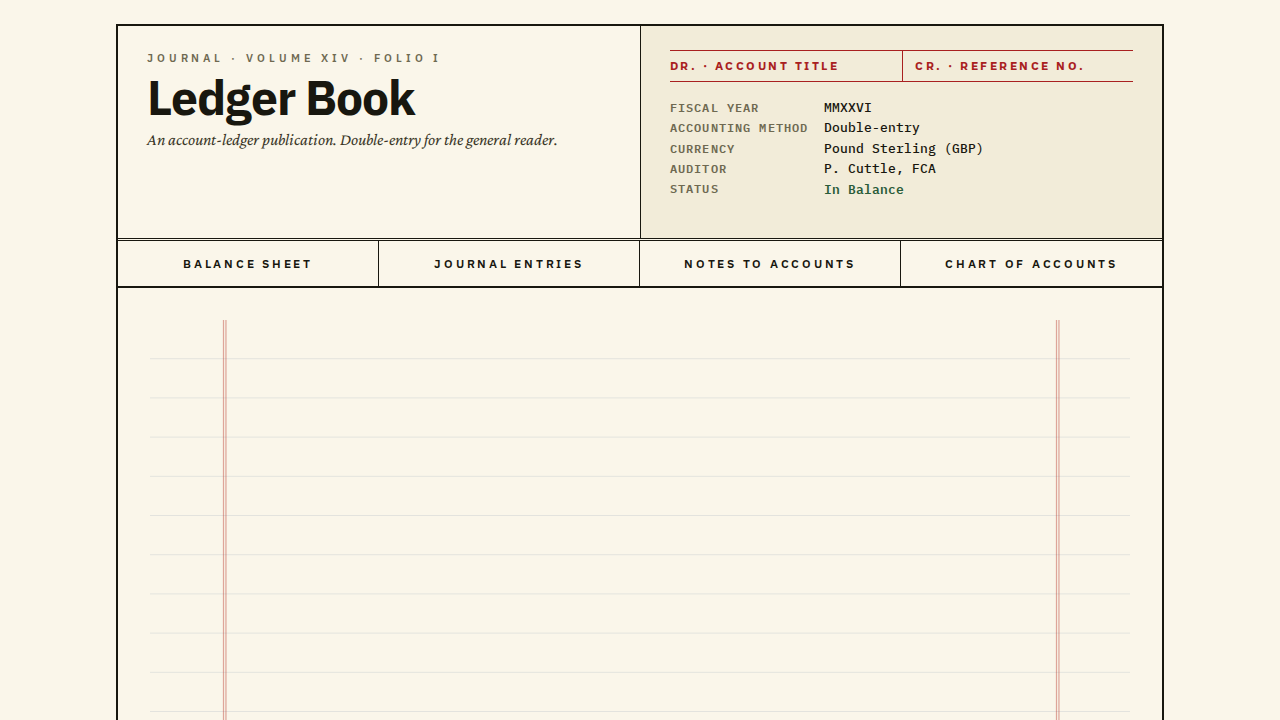Screen dimensions: 1280x720
Task: Click Journal Volume XIV Folio I line
Action: 293,58
